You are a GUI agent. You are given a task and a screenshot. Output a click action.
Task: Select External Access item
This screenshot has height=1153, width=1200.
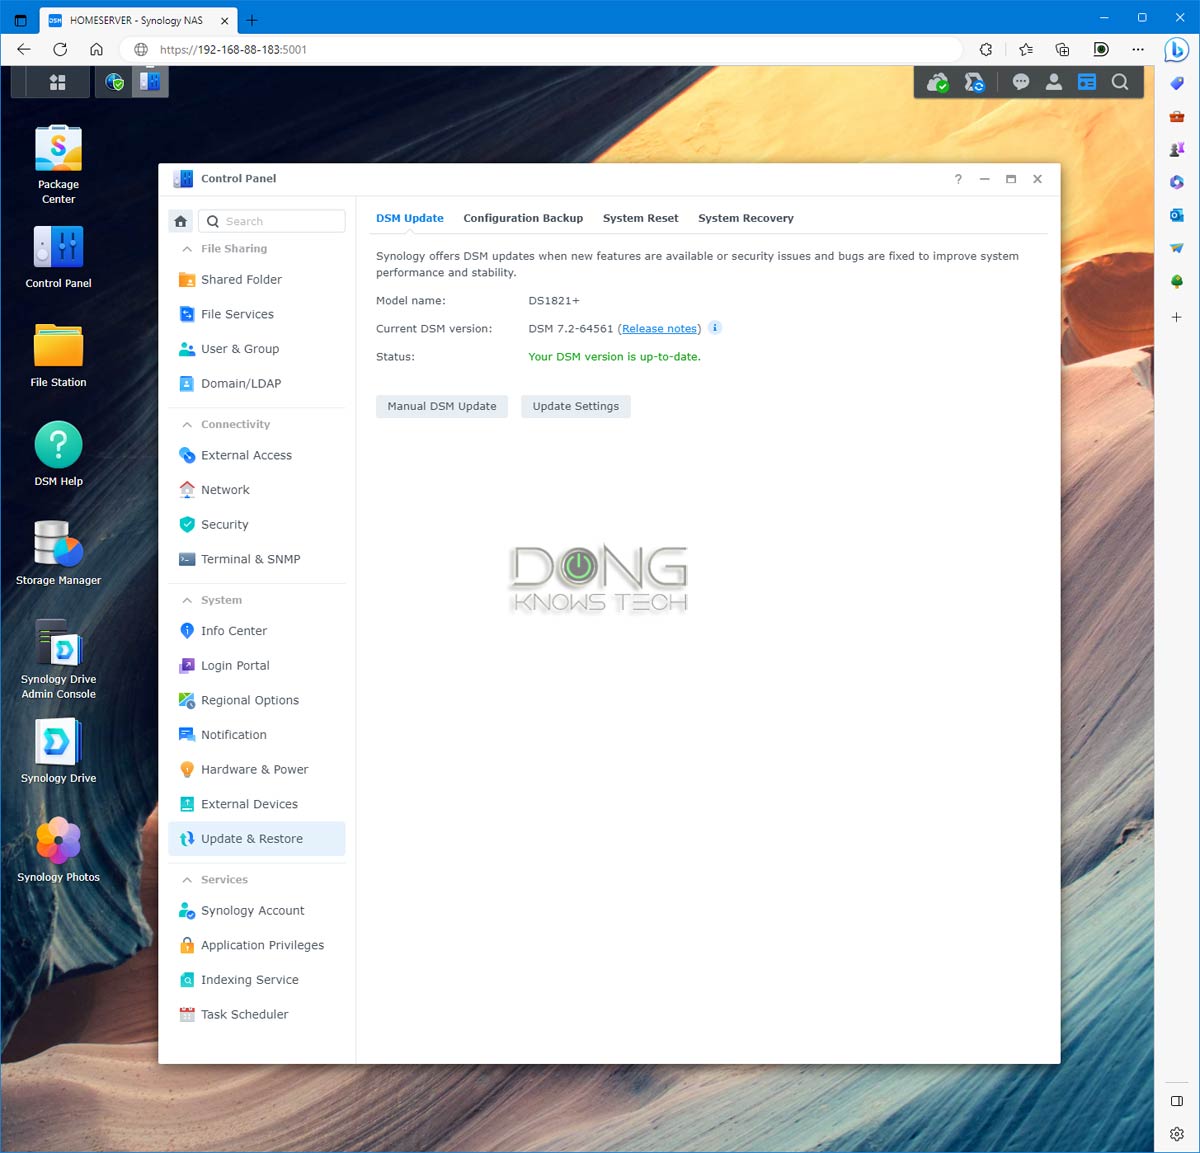(256, 455)
